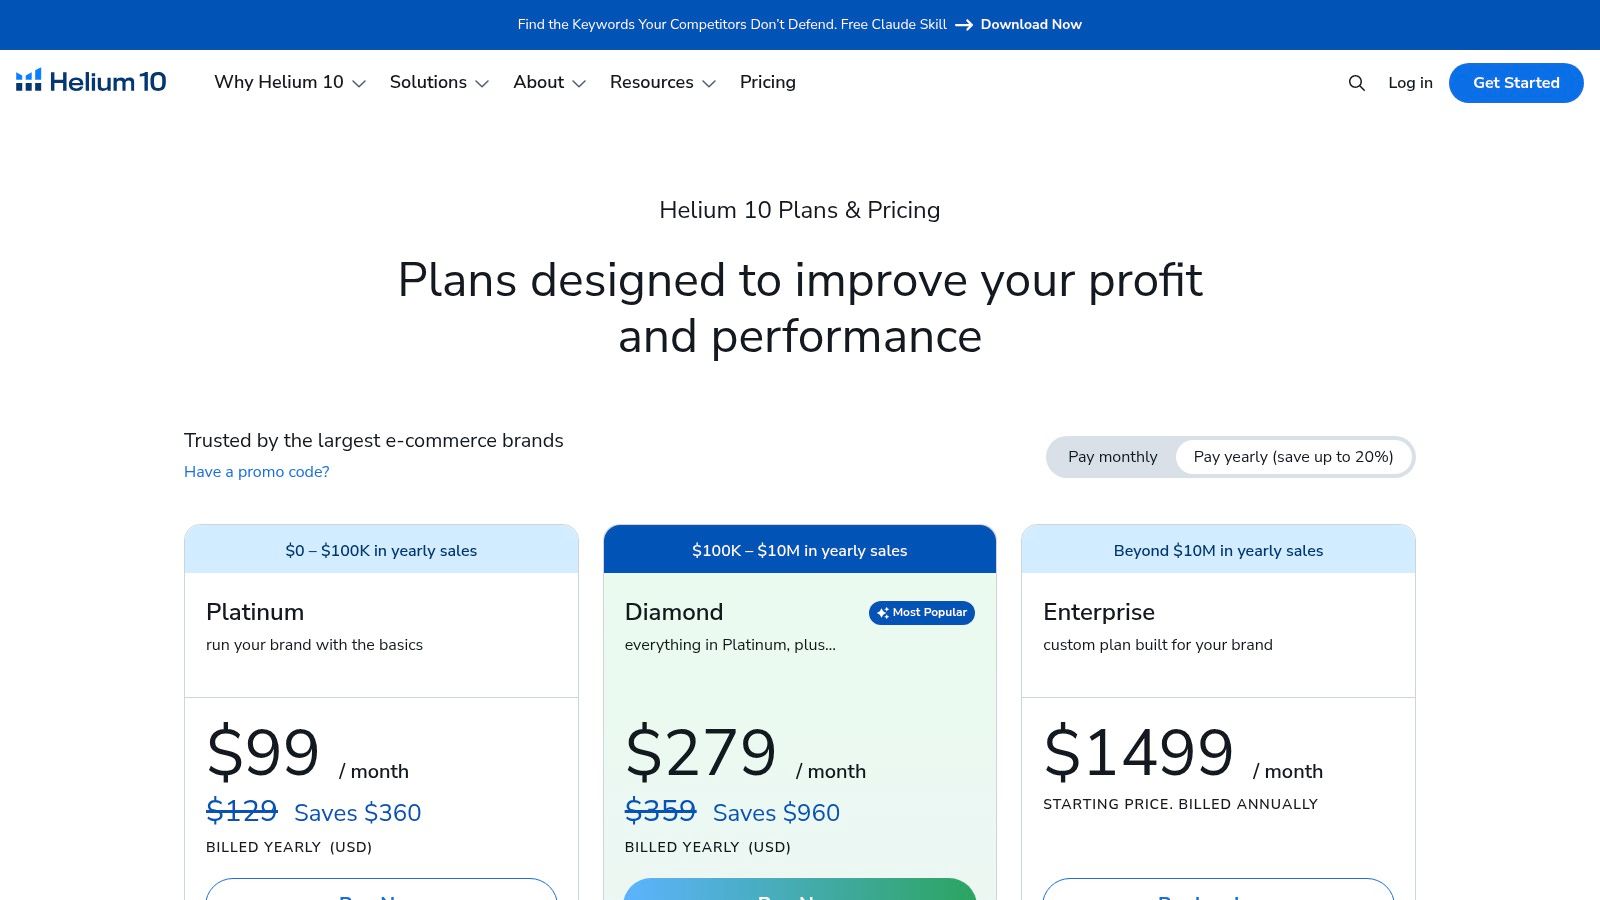Click the Most Popular sparkle badge
Screen dimensions: 1600x900
click(x=921, y=612)
